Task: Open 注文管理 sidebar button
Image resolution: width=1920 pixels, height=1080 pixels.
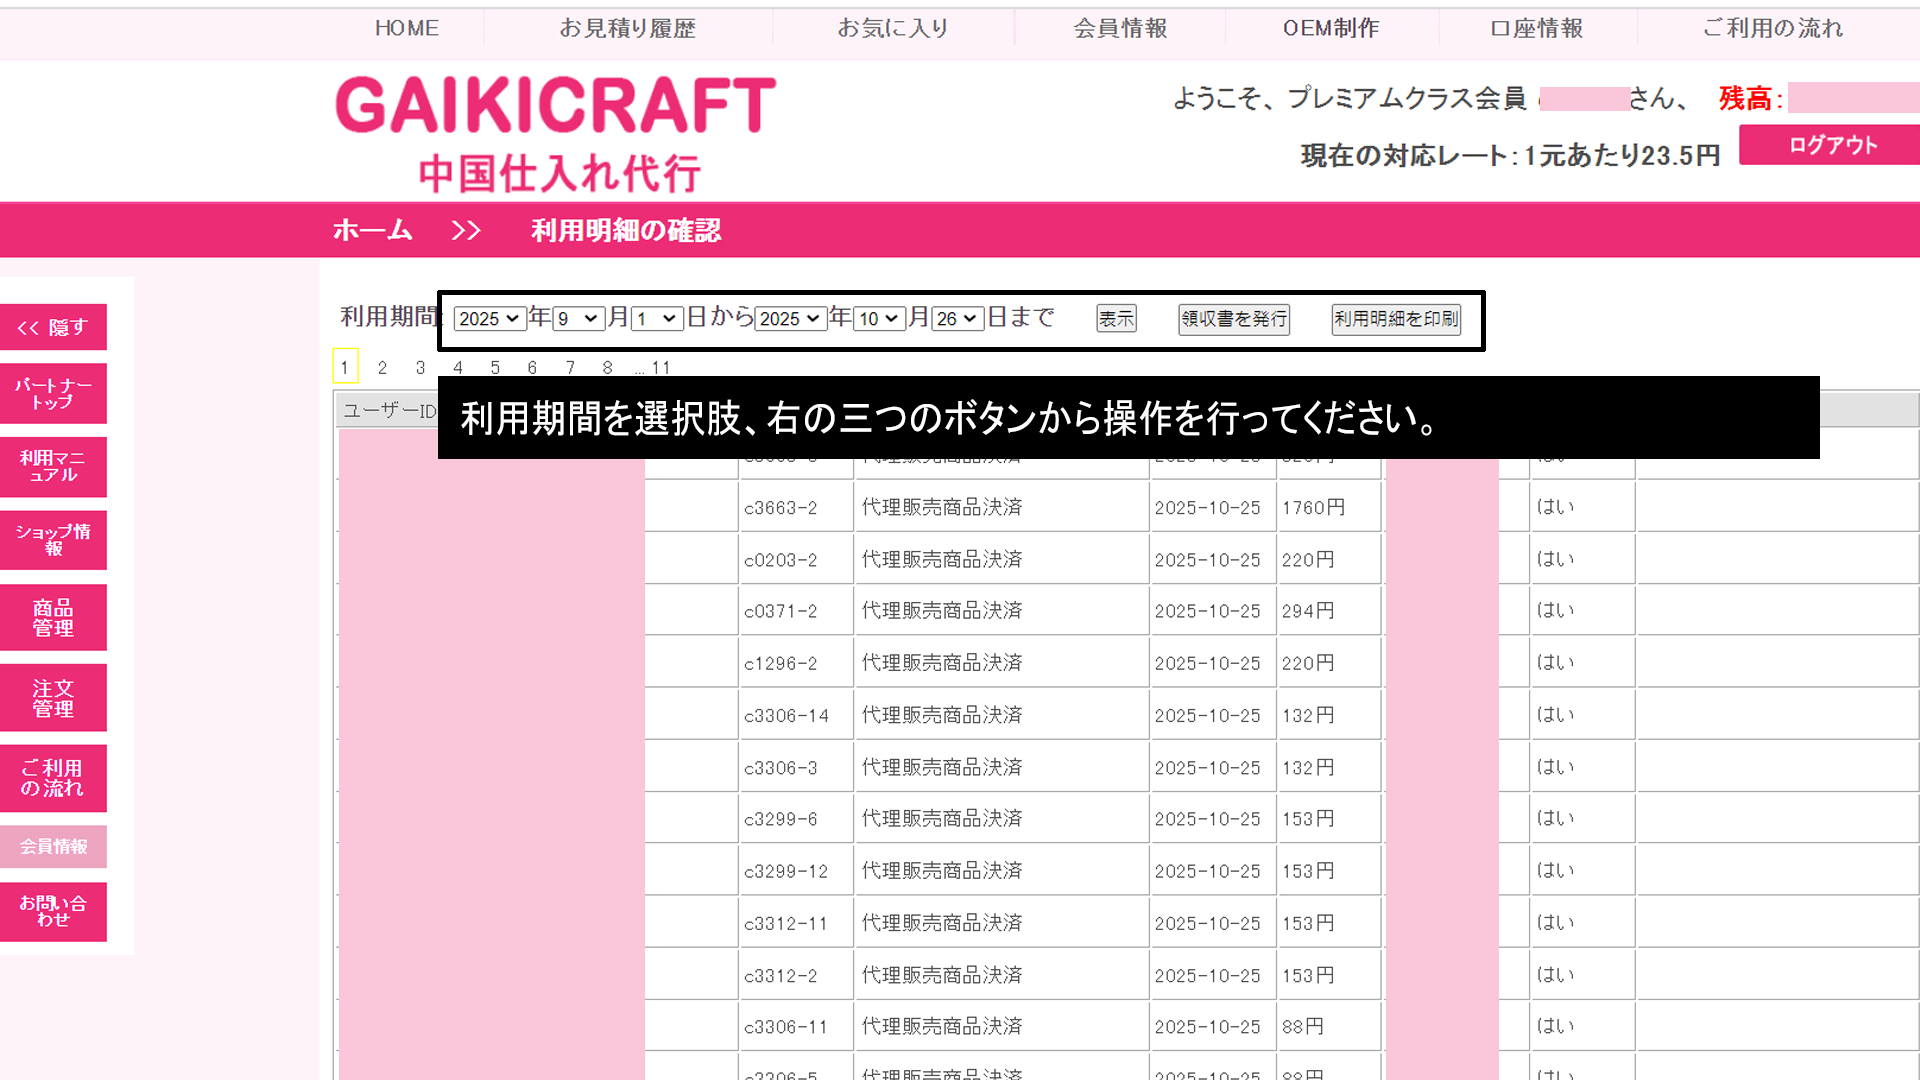Action: pos(53,698)
